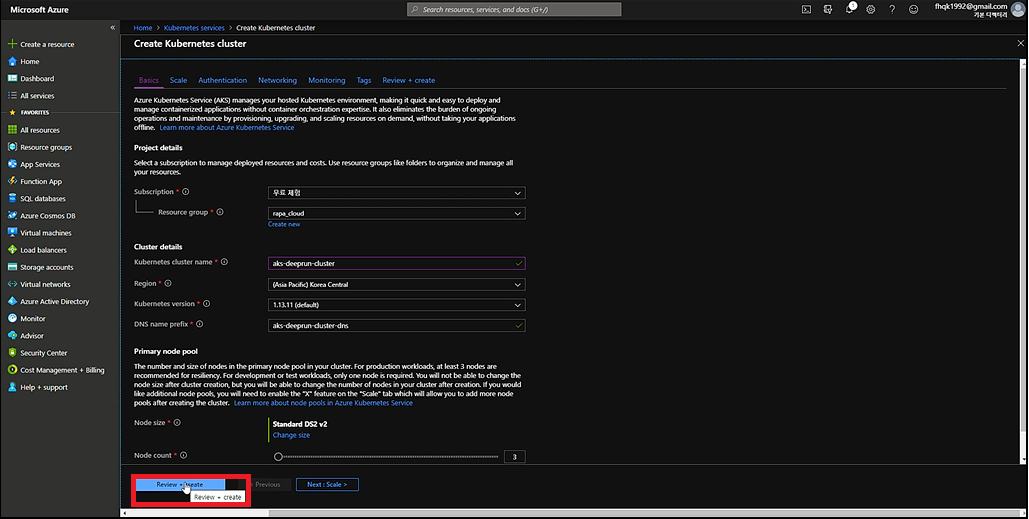This screenshot has height=519, width=1029.
Task: Open the Dashboard sidebar icon
Action: pyautogui.click(x=12, y=78)
